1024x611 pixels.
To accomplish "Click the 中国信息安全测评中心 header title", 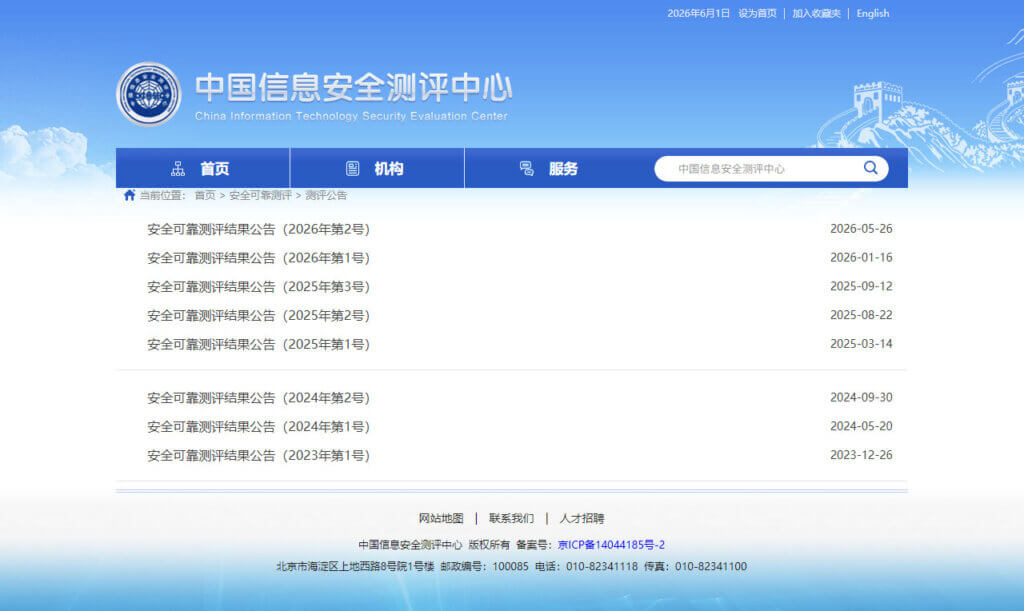I will point(353,87).
